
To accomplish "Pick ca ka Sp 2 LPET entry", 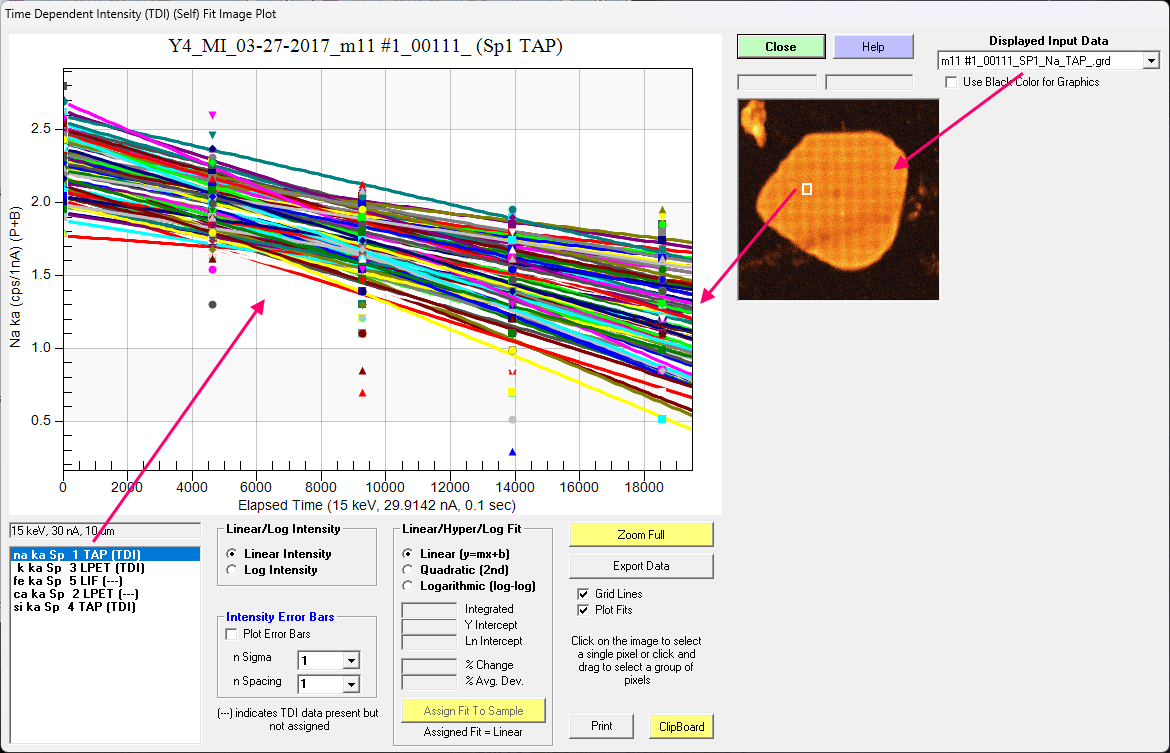I will pyautogui.click(x=71, y=593).
